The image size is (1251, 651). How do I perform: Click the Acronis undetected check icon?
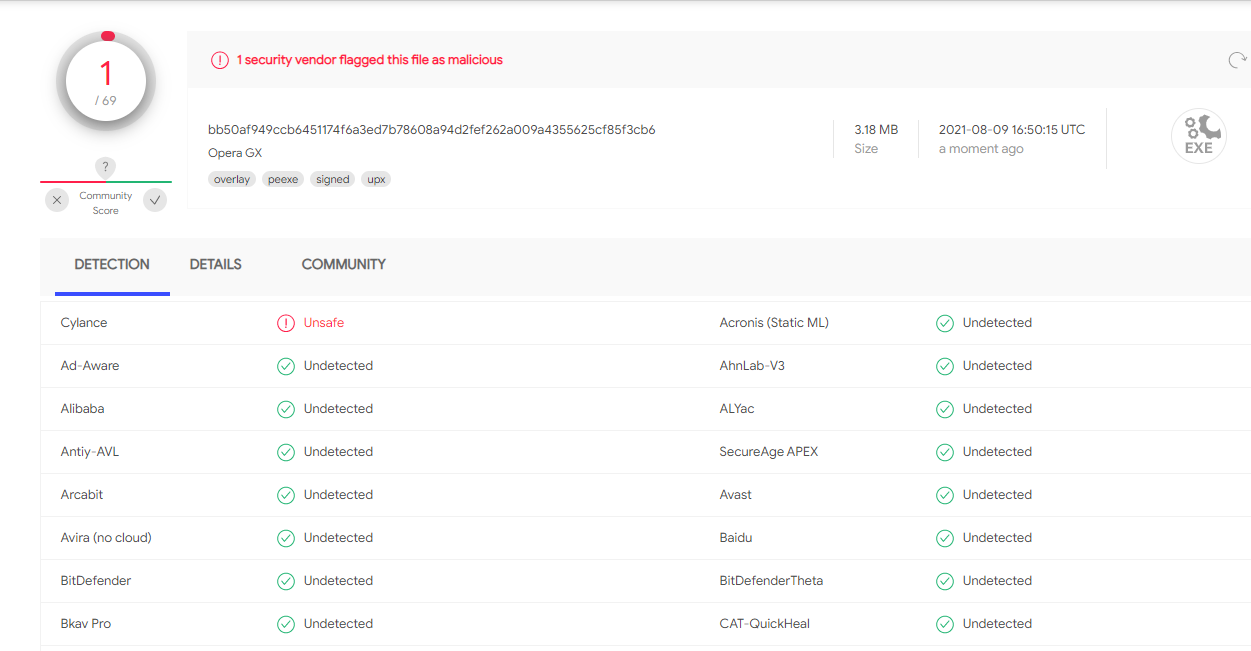945,323
